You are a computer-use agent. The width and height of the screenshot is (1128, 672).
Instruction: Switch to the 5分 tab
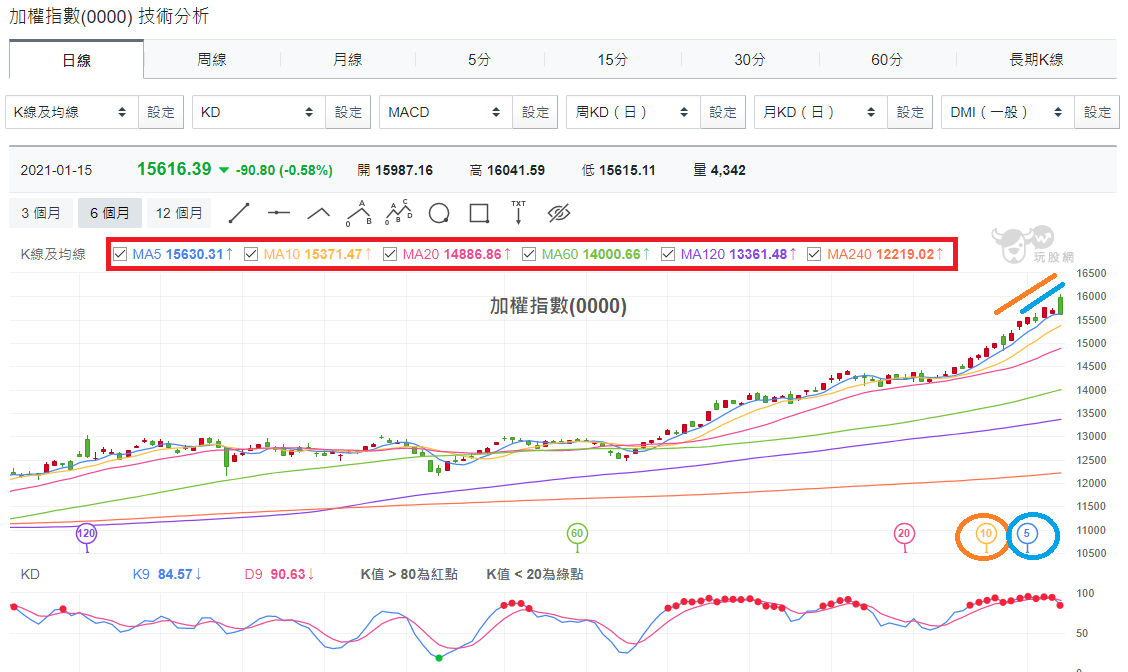tap(479, 60)
